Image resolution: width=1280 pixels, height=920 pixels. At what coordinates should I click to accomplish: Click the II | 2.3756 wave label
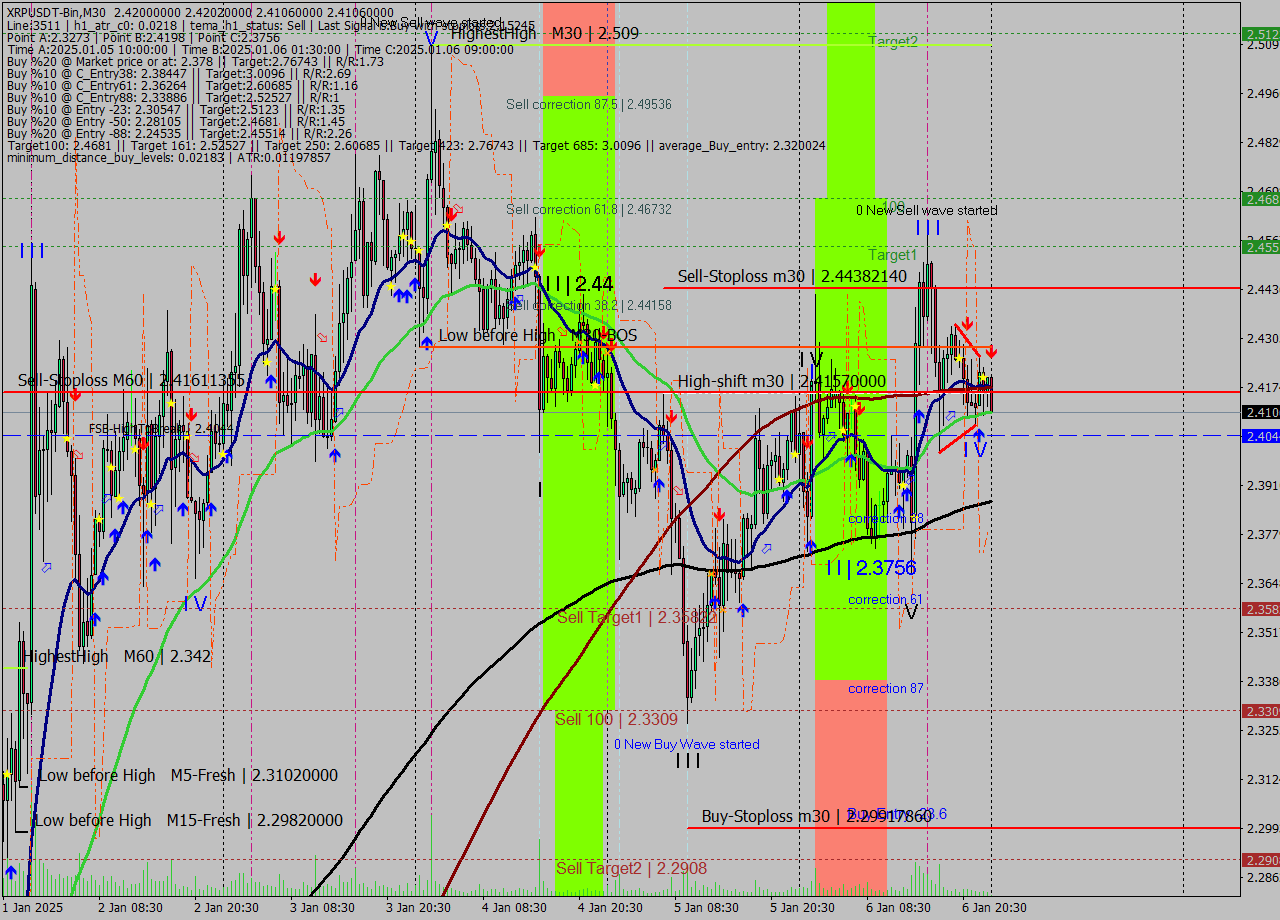[x=871, y=568]
